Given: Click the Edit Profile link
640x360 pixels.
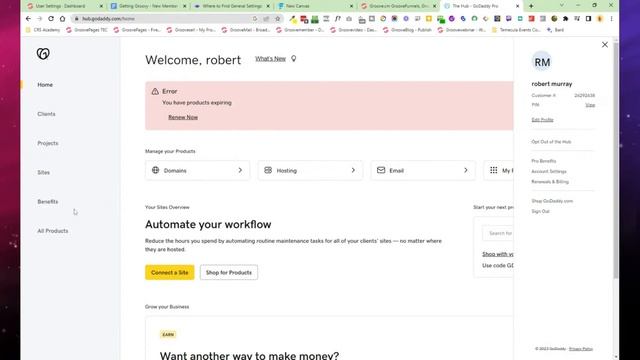Looking at the screenshot, I should click(x=542, y=120).
